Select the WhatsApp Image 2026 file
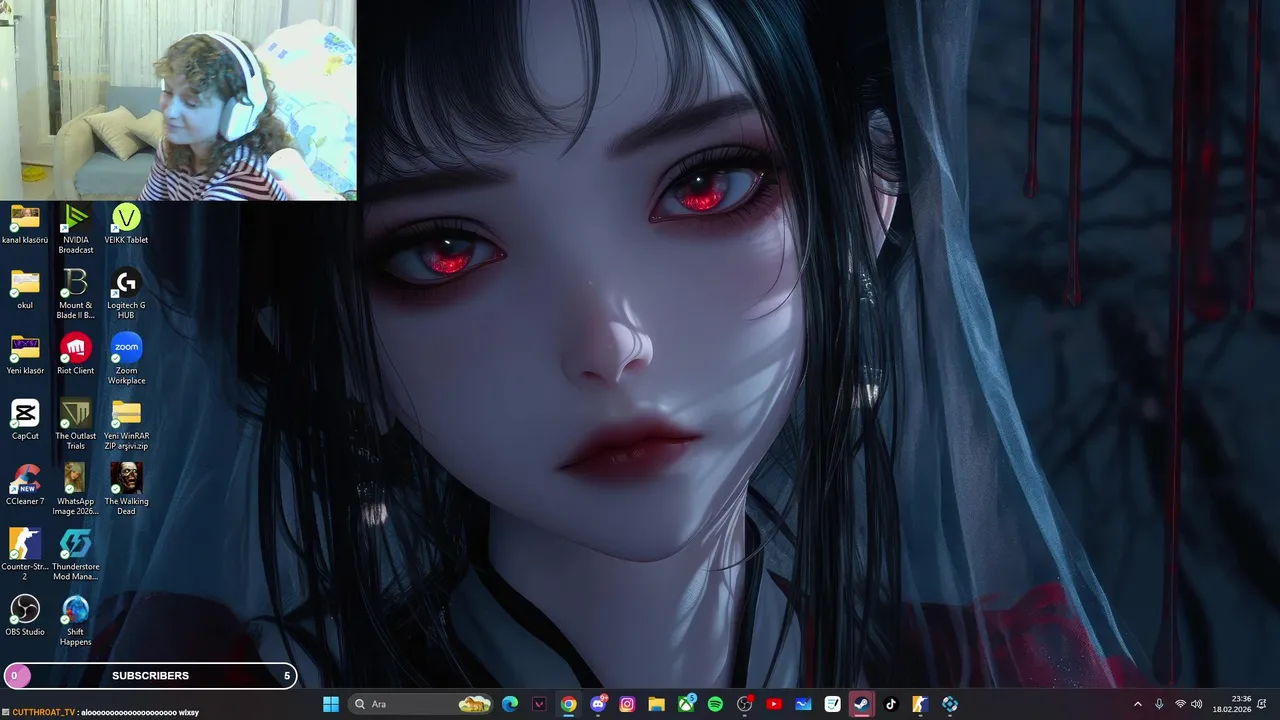Viewport: 1280px width, 720px height. (x=75, y=489)
